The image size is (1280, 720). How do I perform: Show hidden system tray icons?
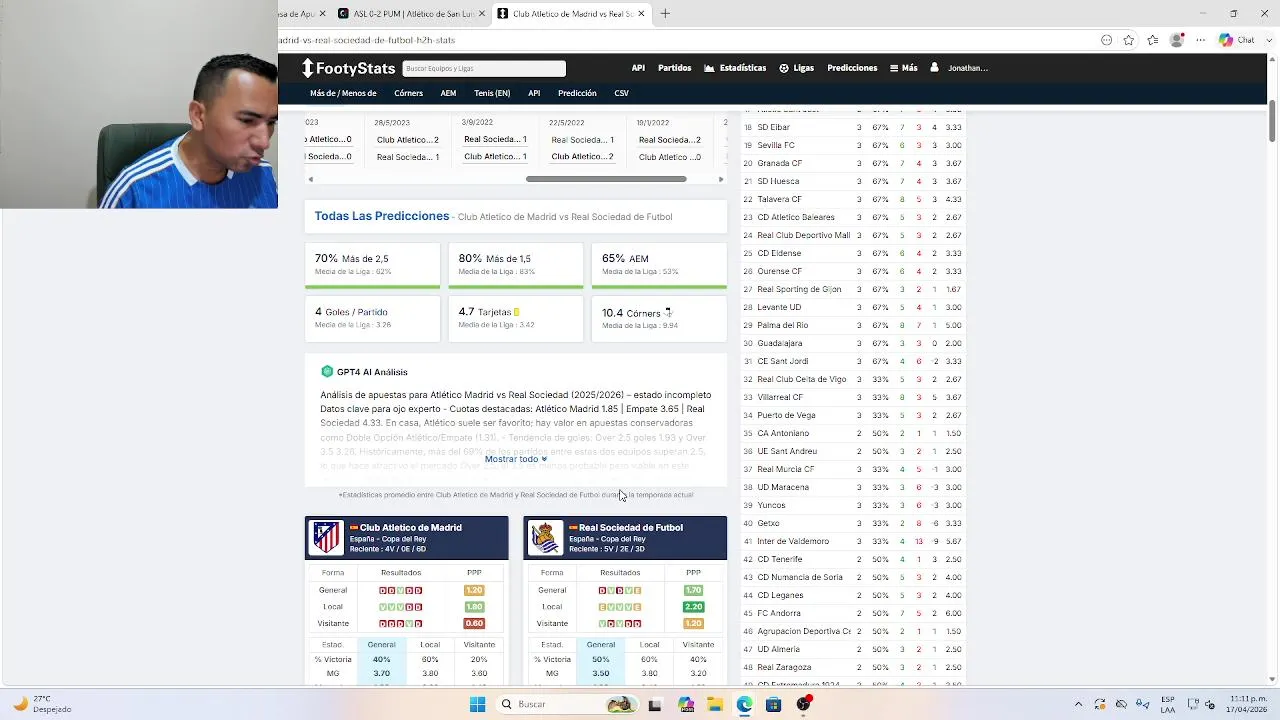point(1078,704)
